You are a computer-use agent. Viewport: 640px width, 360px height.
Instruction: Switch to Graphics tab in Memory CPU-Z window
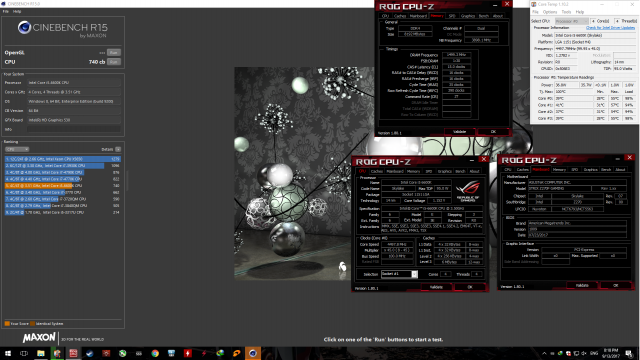(x=468, y=16)
